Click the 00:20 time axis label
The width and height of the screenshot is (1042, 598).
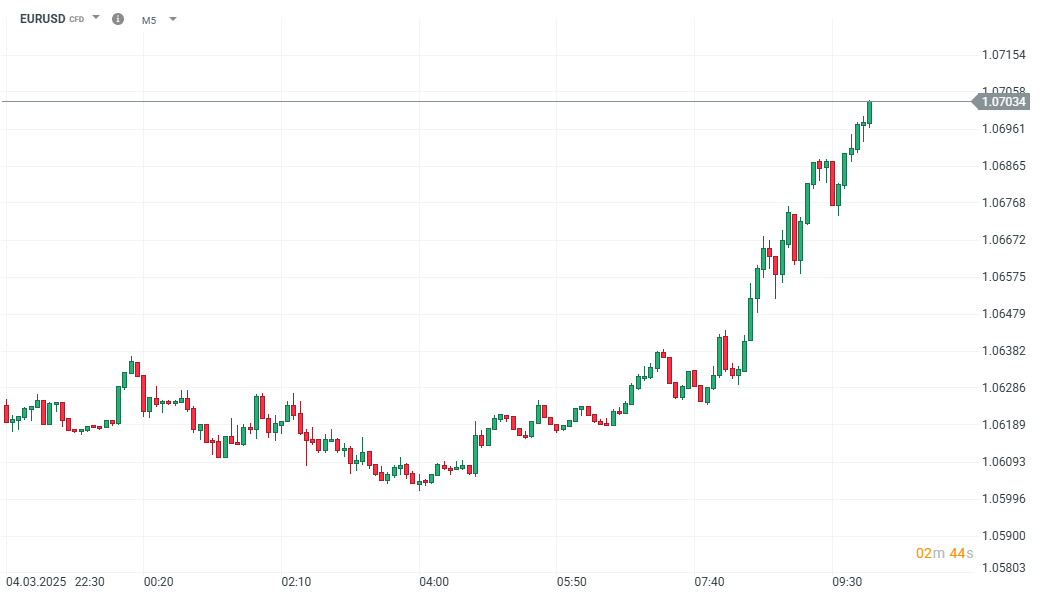click(158, 582)
